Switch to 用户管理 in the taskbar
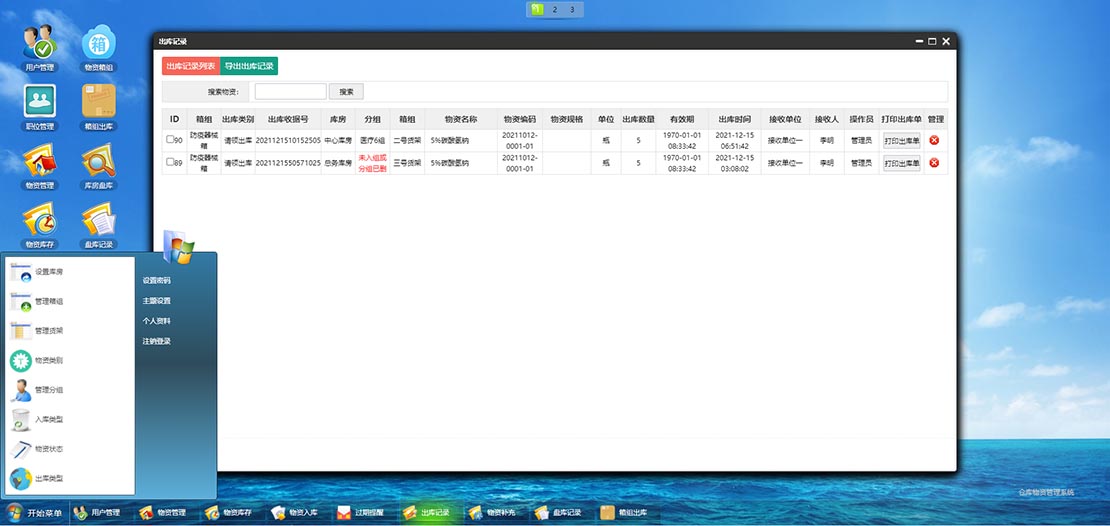 [x=99, y=513]
